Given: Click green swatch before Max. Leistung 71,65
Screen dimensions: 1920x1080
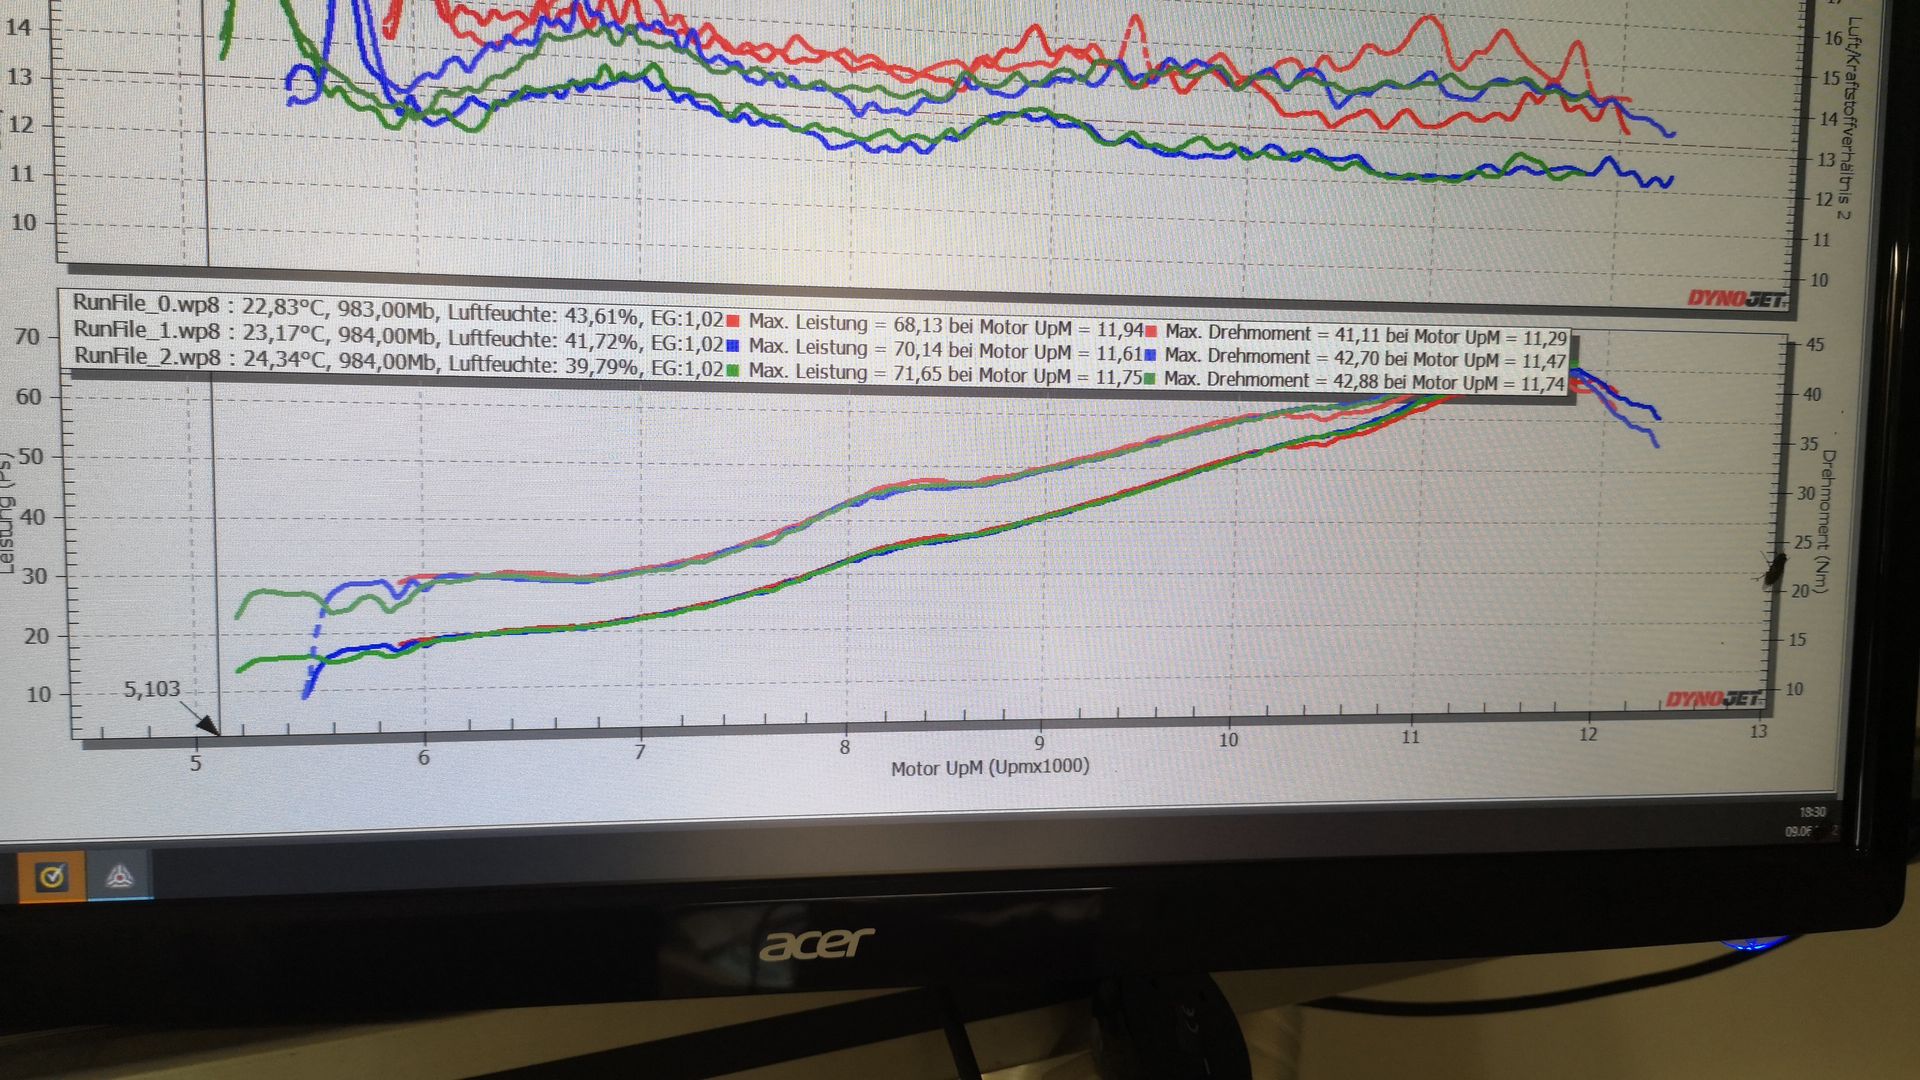Looking at the screenshot, I should click(733, 371).
